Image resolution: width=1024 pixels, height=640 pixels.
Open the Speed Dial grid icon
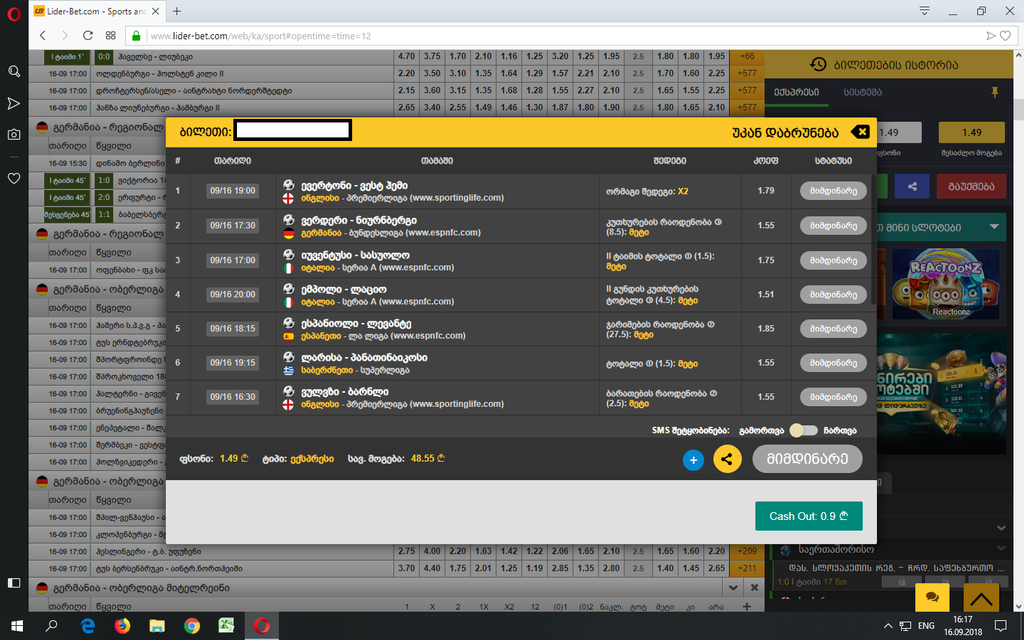coord(110,35)
